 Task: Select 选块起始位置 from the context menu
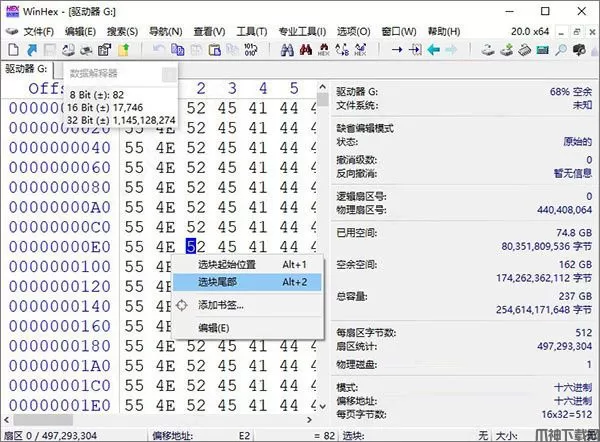pos(226,264)
